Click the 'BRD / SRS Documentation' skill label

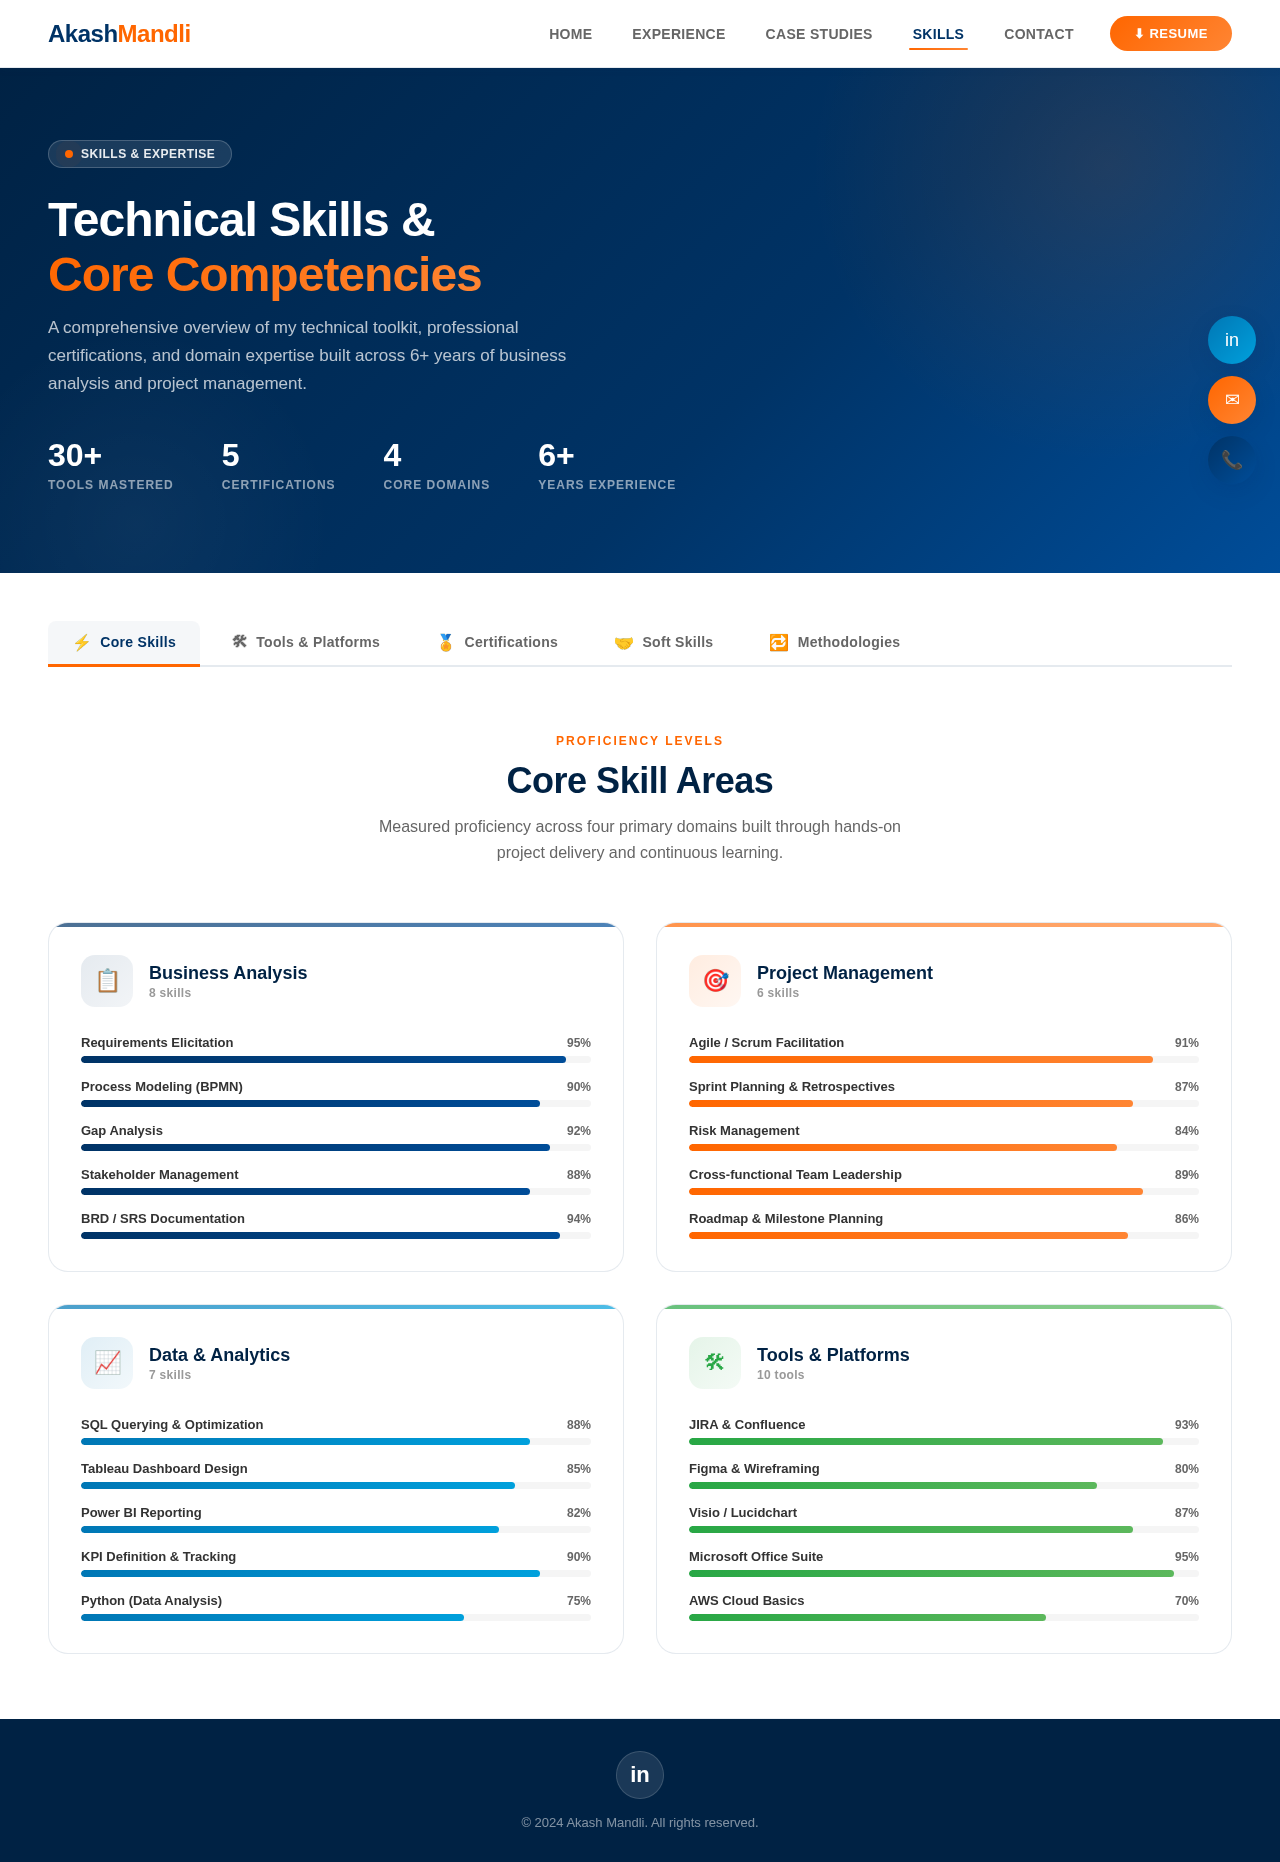pos(163,1219)
